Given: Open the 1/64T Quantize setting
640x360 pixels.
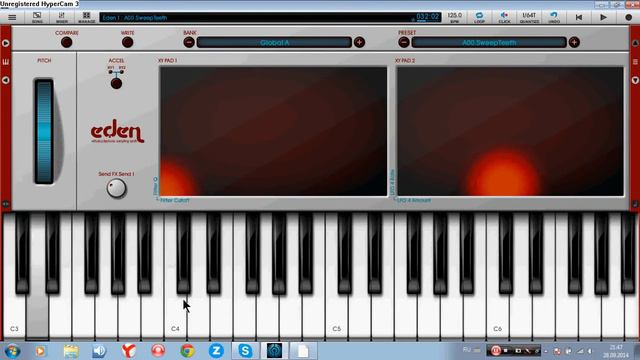Looking at the screenshot, I should 529,18.
